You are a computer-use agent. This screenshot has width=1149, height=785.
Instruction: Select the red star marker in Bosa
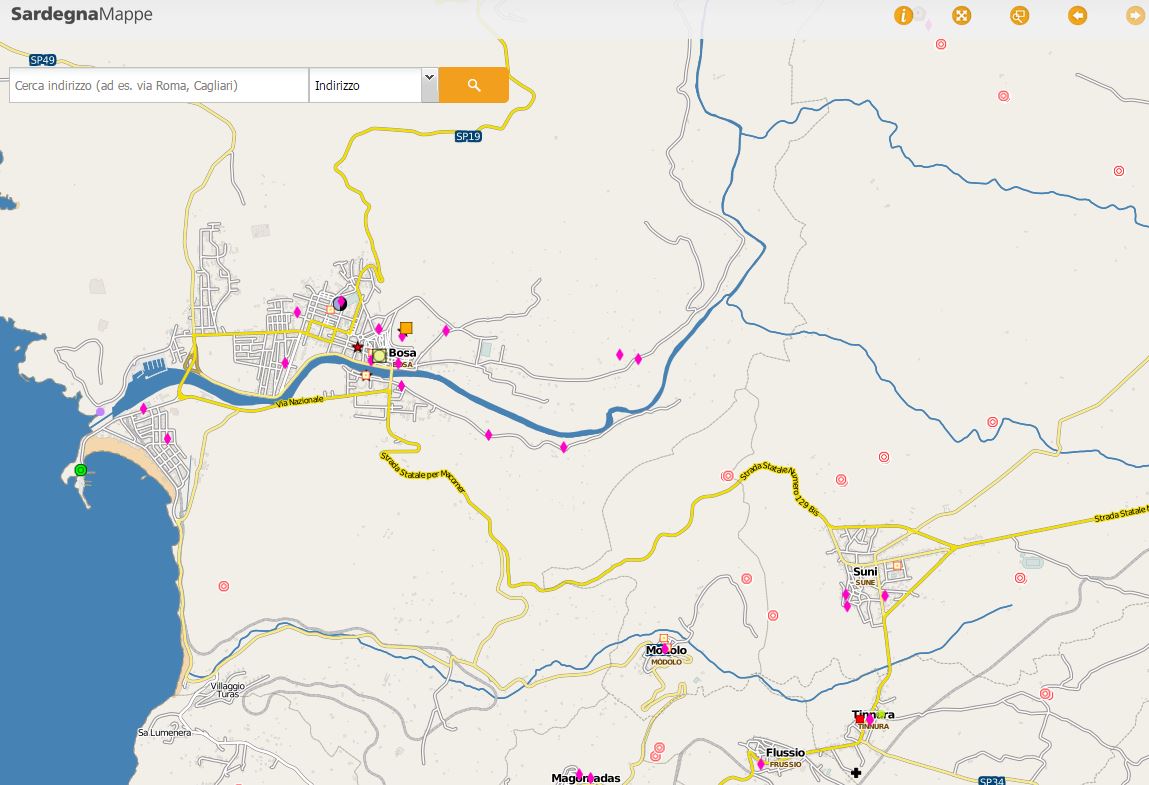[x=358, y=347]
